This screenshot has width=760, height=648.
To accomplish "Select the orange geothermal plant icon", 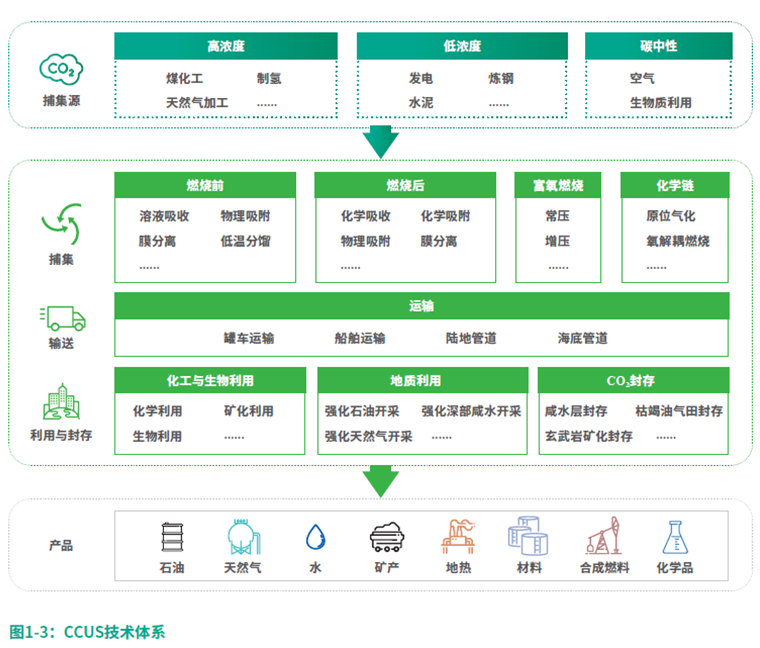I will tap(458, 537).
